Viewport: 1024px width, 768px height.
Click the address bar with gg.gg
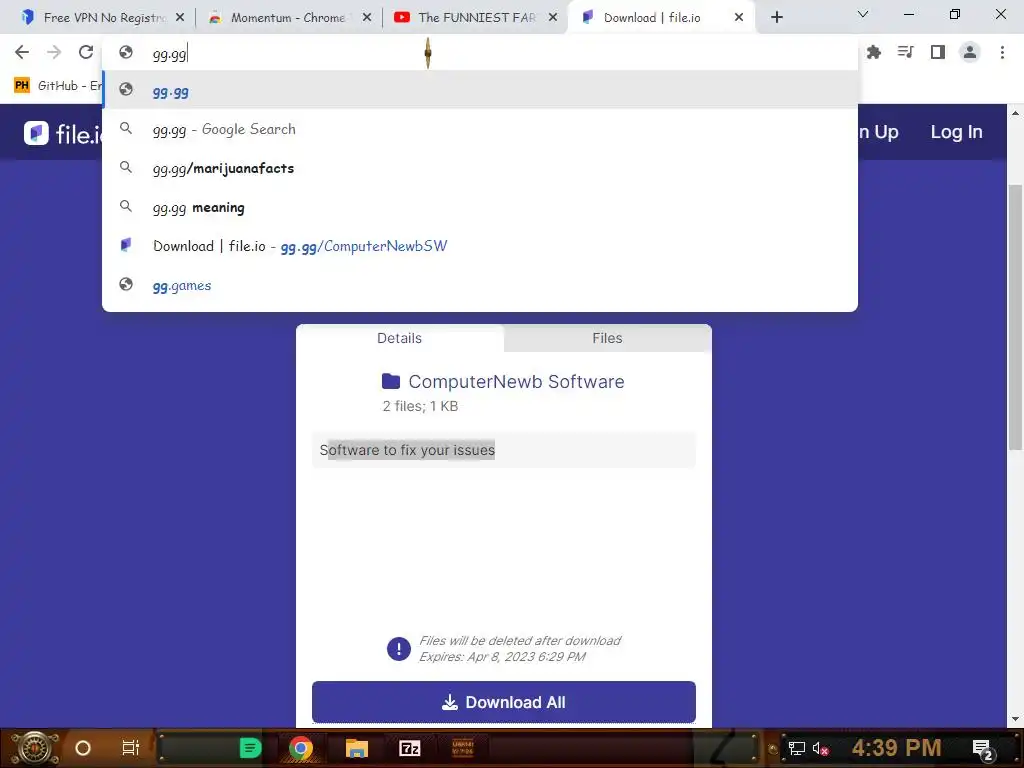pyautogui.click(x=480, y=54)
